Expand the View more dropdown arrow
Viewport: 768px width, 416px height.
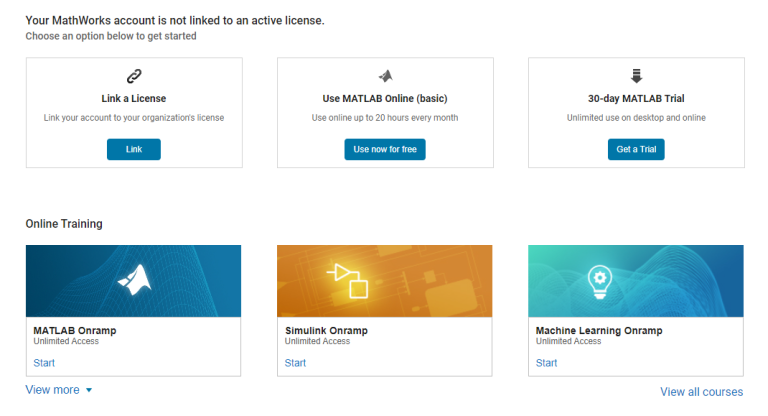tap(89, 390)
